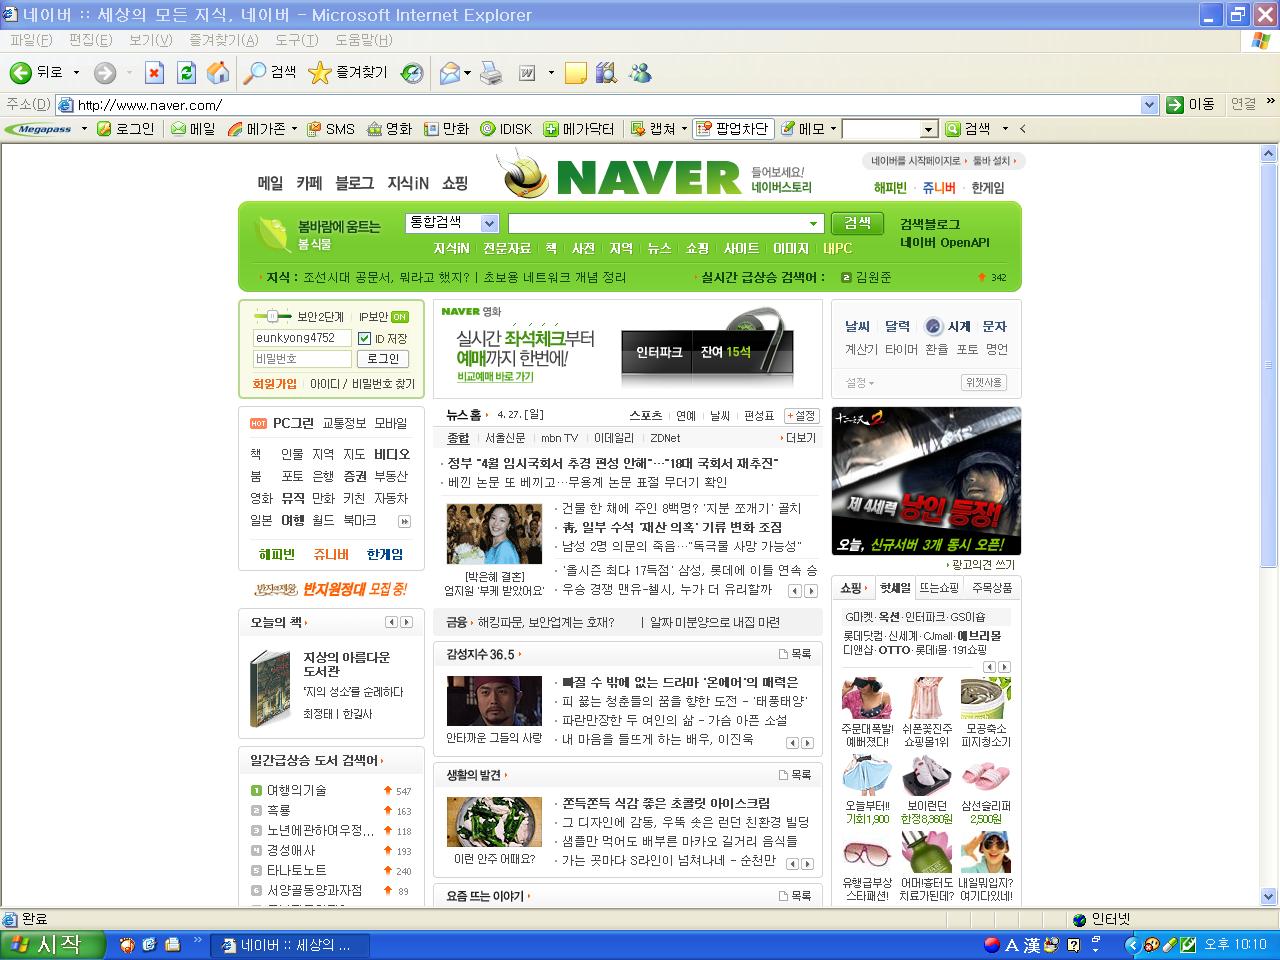Click the 뒤로 back arrow icon
The width and height of the screenshot is (1280, 960).
point(20,72)
